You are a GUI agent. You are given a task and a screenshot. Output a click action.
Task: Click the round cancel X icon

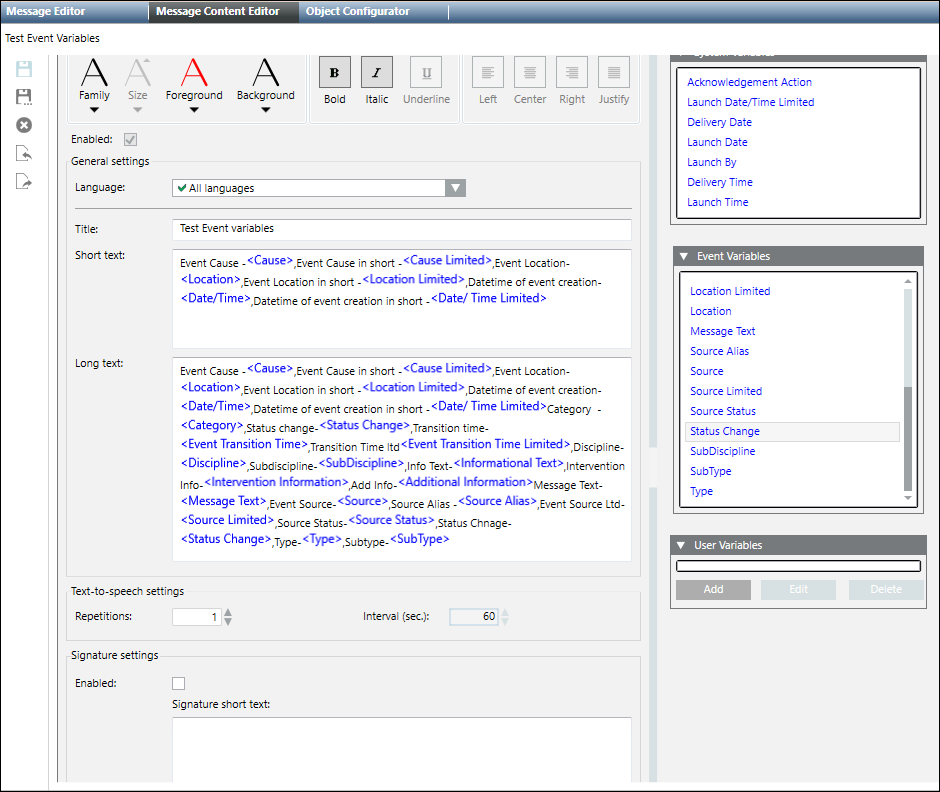24,125
